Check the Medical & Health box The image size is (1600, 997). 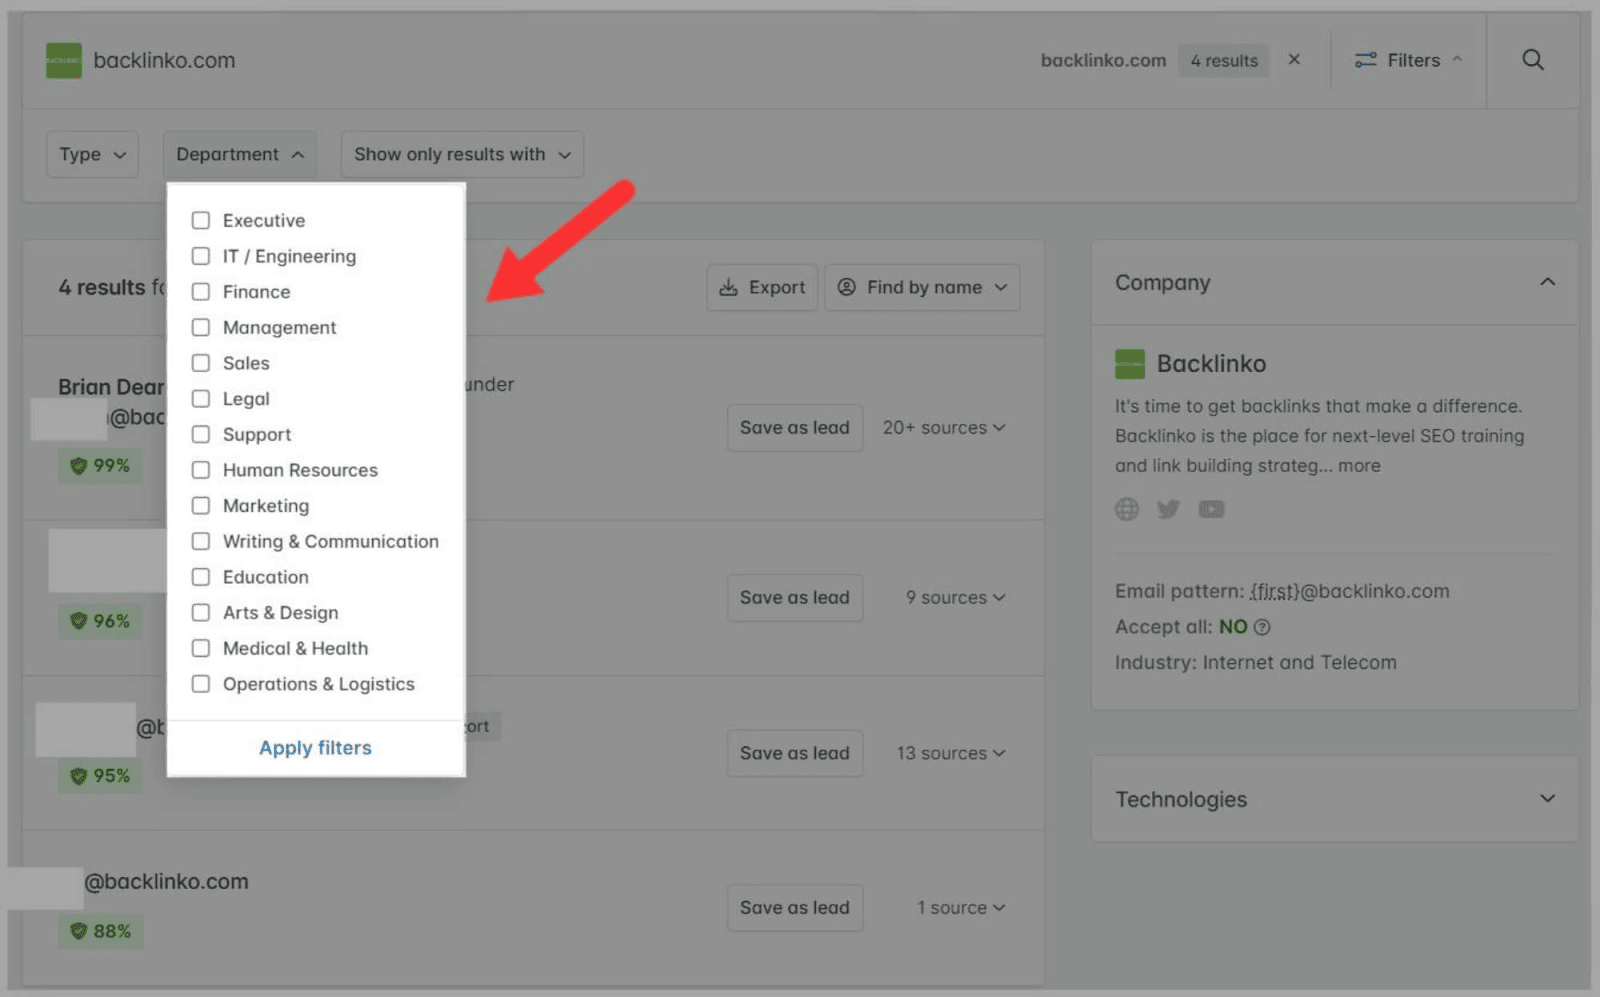point(201,648)
